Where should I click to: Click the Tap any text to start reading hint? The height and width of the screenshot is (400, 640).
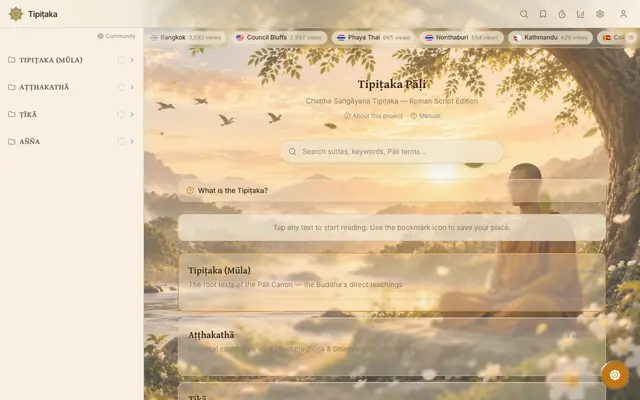(x=392, y=227)
